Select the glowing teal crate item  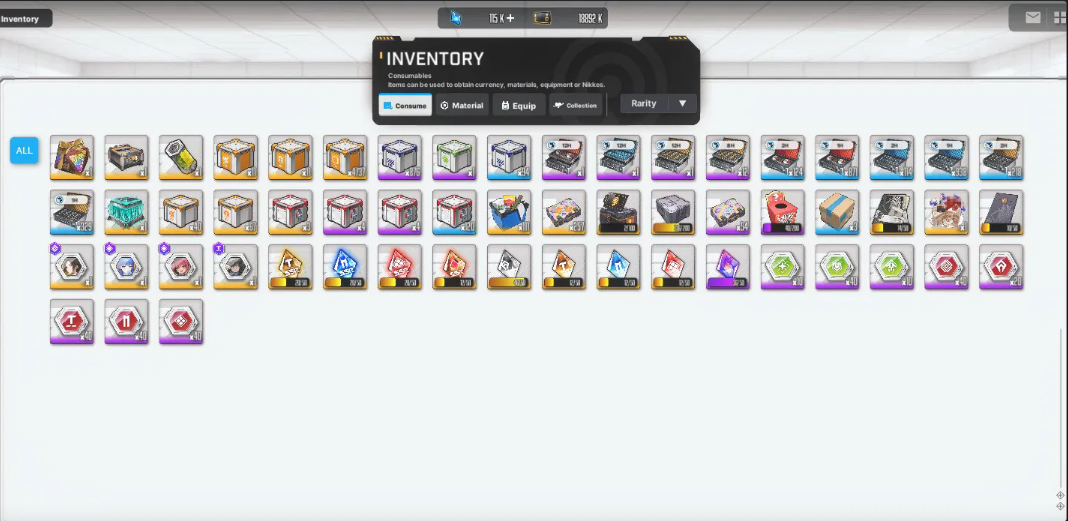click(127, 212)
